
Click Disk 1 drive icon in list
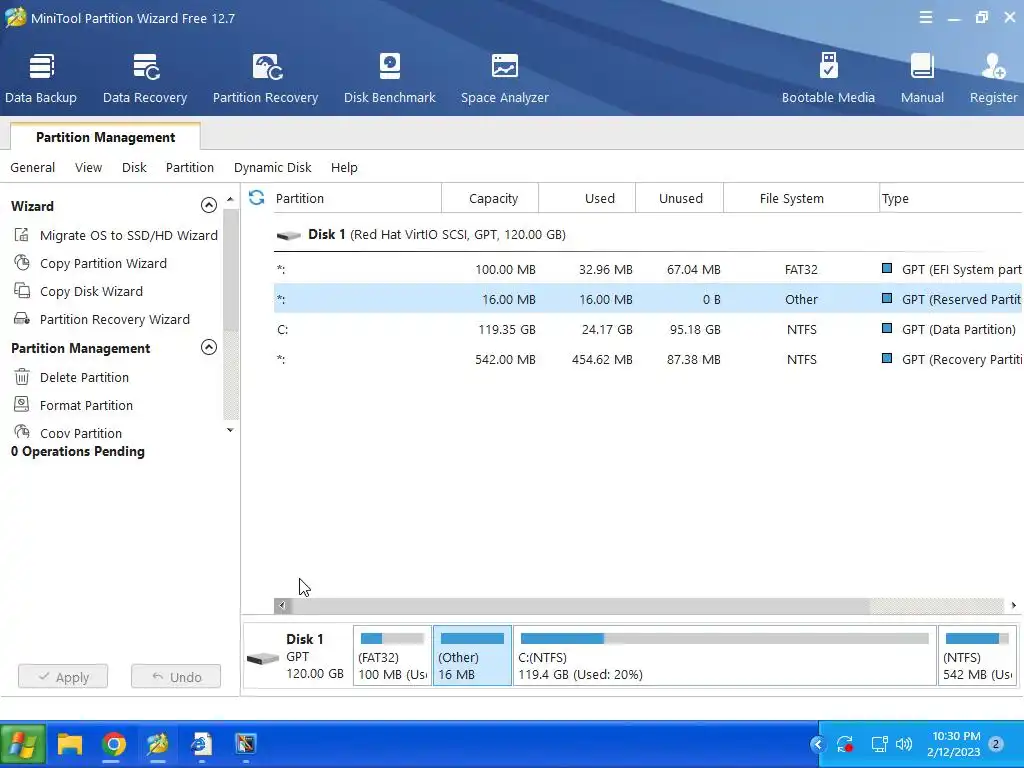pyautogui.click(x=289, y=235)
